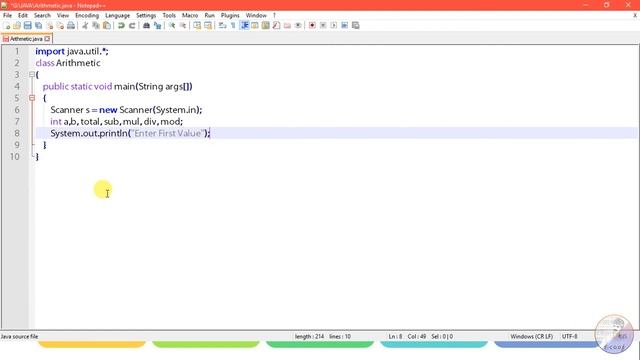Open Find with binoculars icon
Viewport: 640px width, 360px height.
146,26
